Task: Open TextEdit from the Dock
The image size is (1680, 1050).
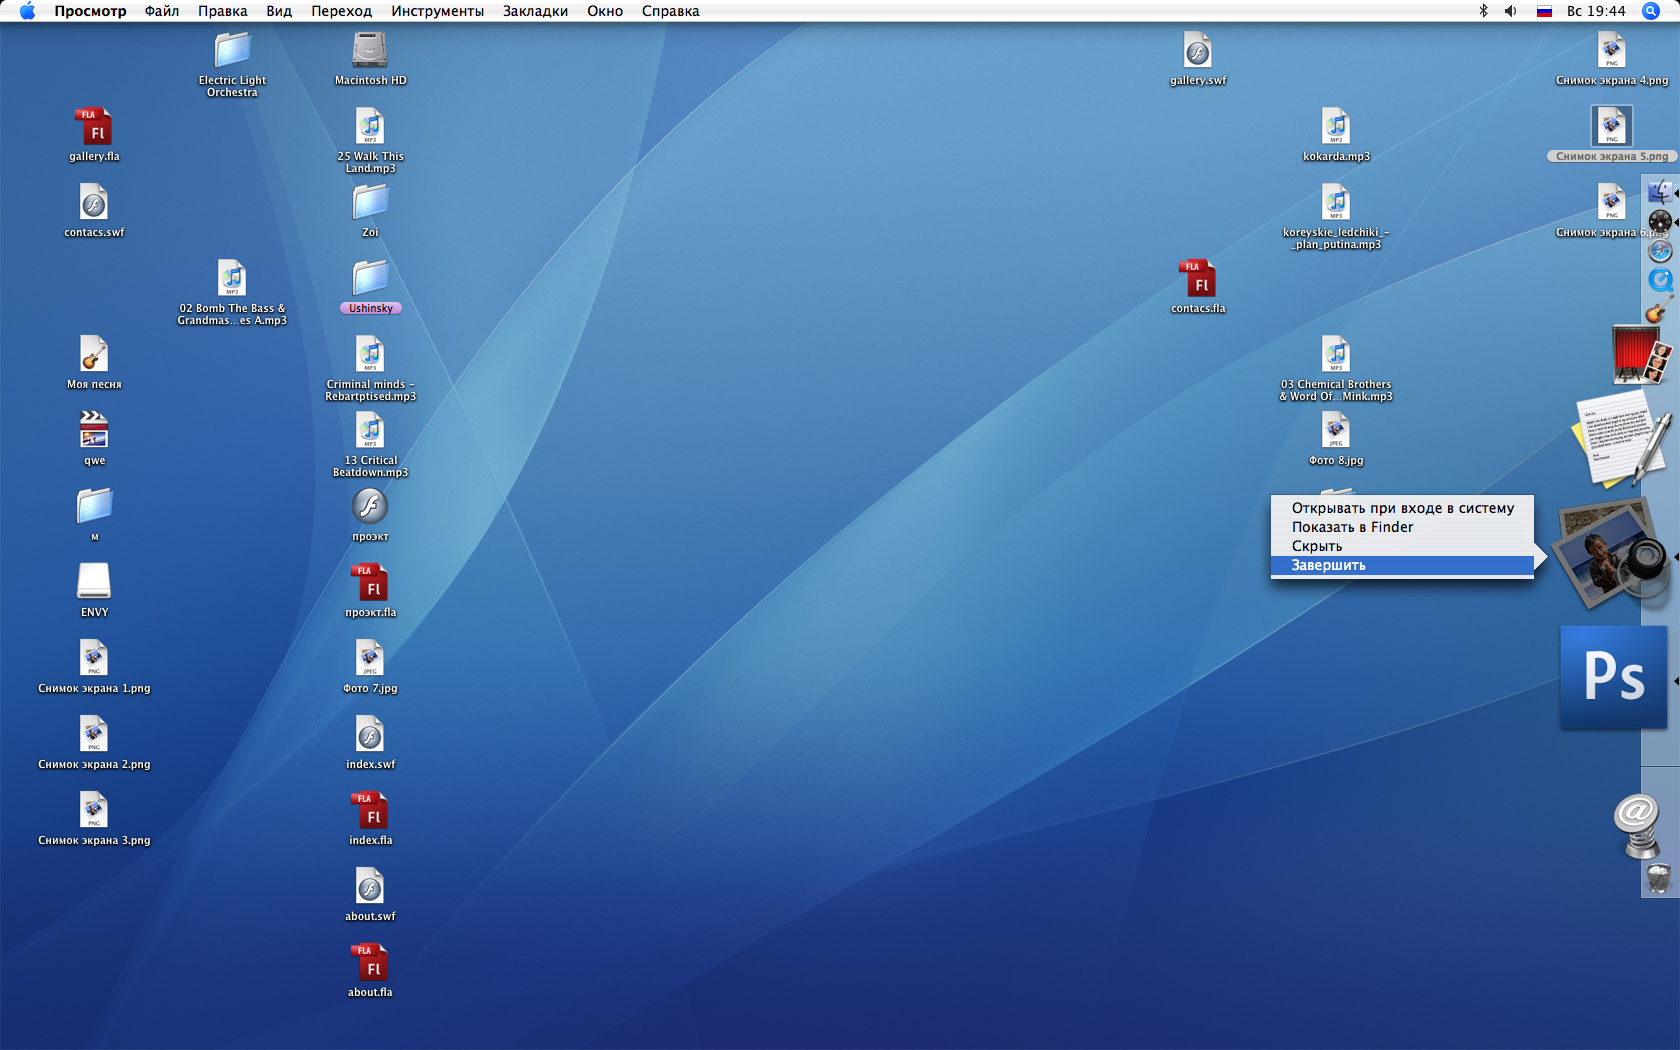Action: (x=1622, y=438)
